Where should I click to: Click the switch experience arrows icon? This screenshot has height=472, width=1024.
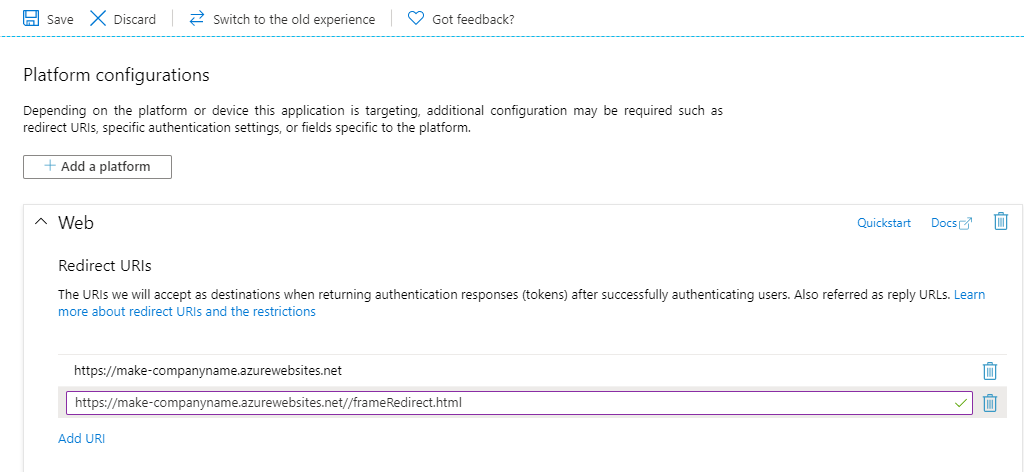[x=197, y=19]
